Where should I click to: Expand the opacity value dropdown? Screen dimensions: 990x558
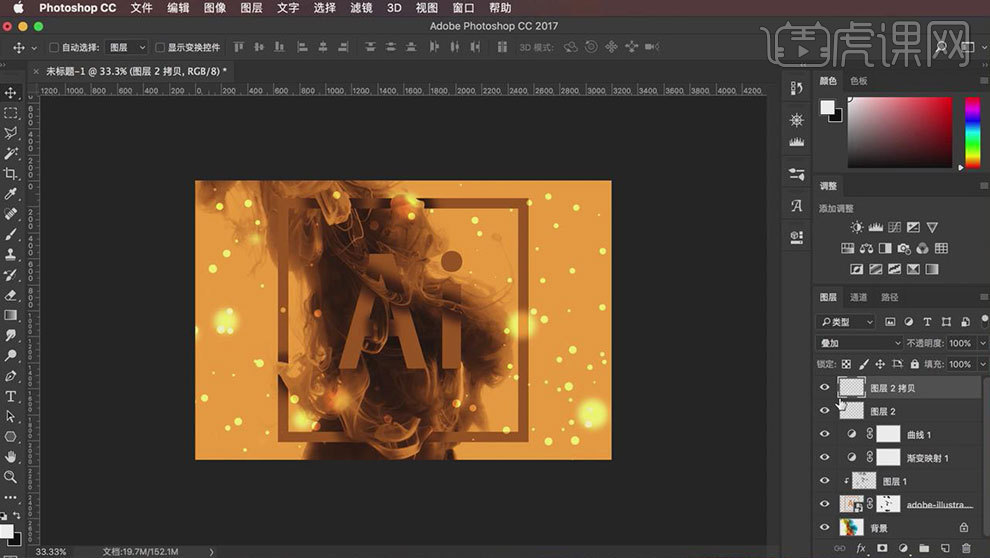coord(983,343)
